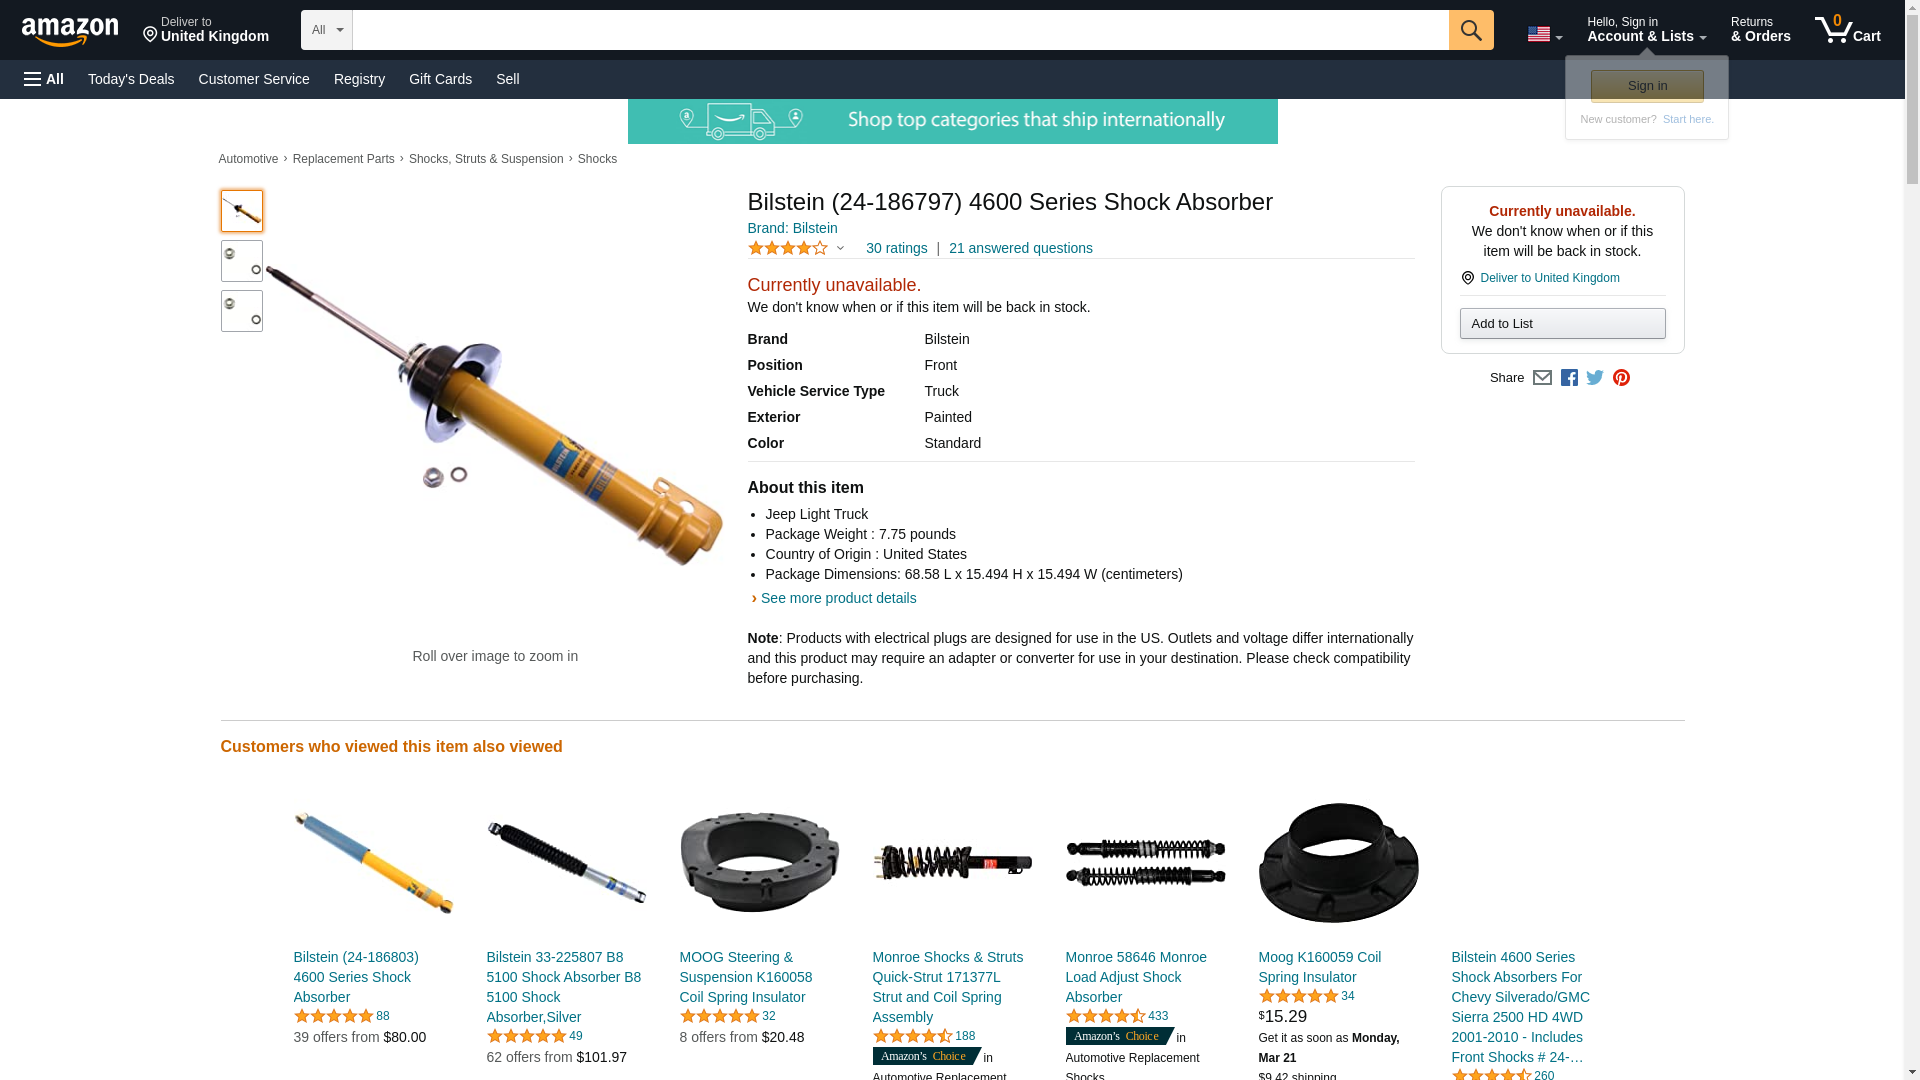This screenshot has width=1920, height=1080.
Task: Click the Add to List button
Action: point(1562,323)
